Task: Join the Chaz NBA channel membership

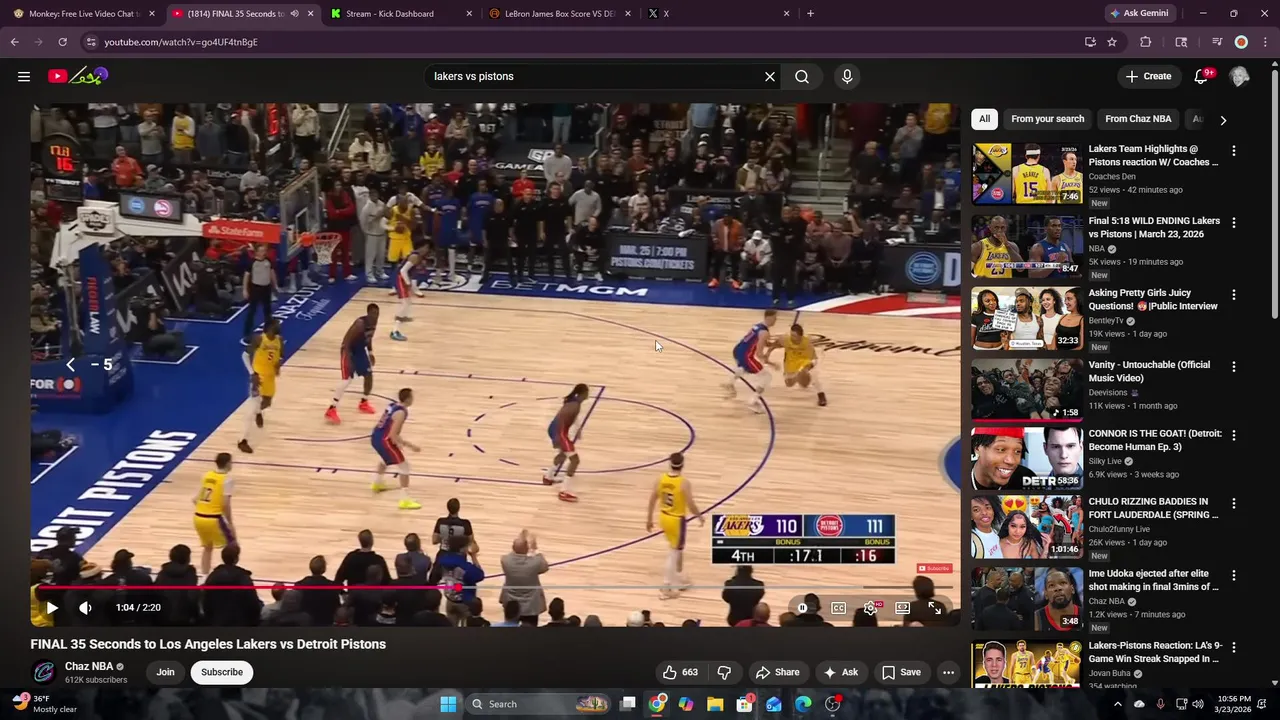Action: tap(165, 672)
